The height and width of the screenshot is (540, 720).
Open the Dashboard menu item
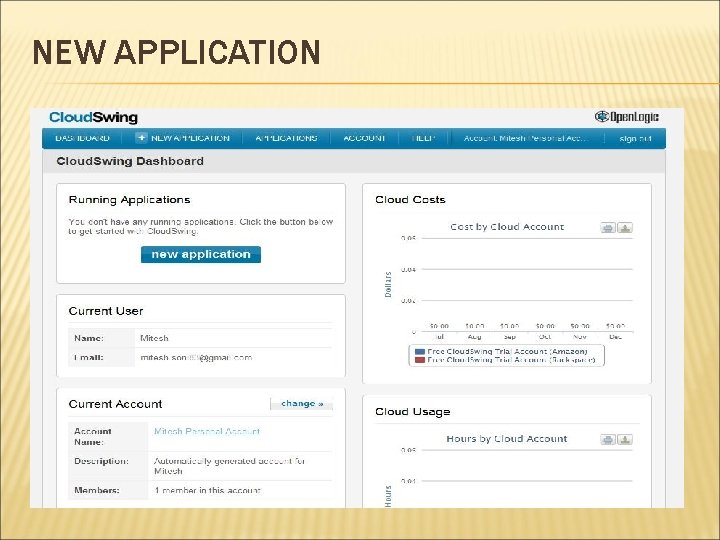pos(82,138)
